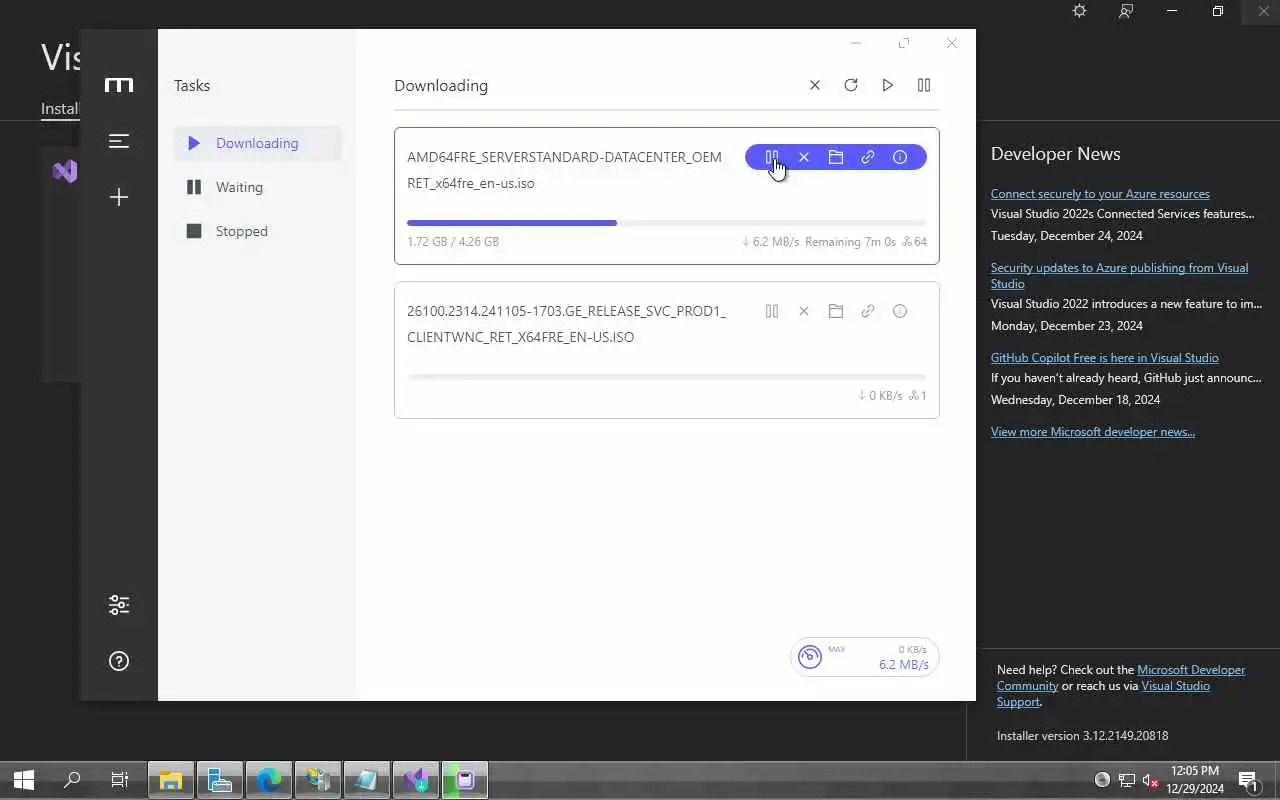1280x800 pixels.
Task: Open 'View more Microsoft developer news' link
Action: coord(1093,432)
